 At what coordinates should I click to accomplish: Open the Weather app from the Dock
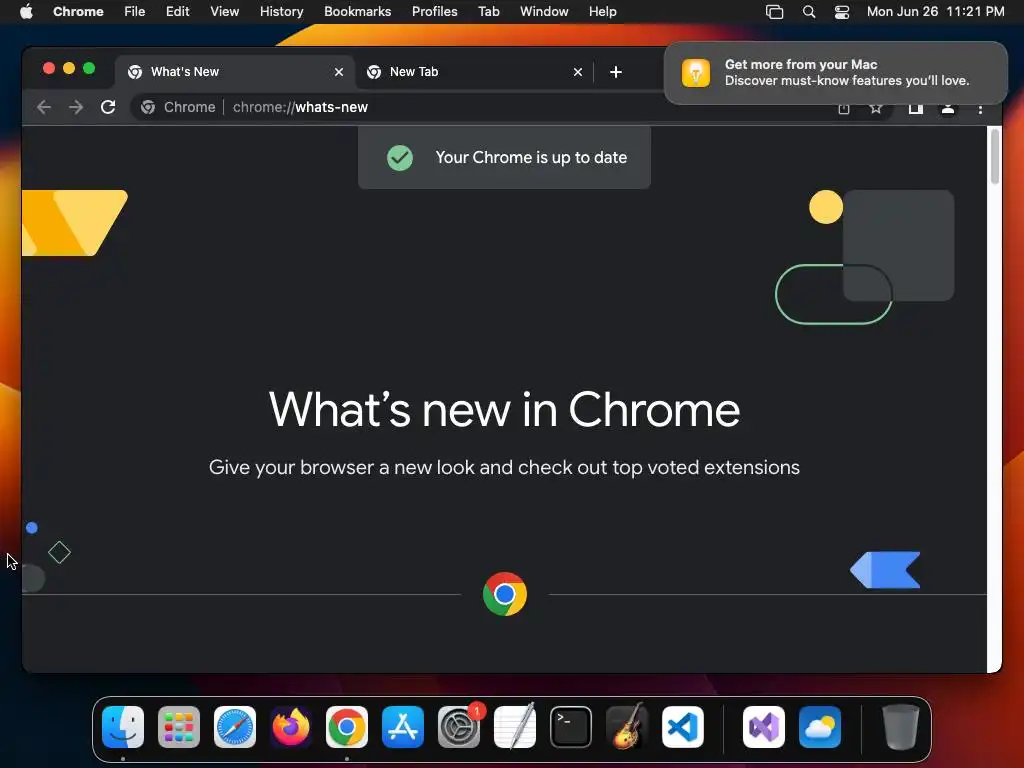[820, 727]
